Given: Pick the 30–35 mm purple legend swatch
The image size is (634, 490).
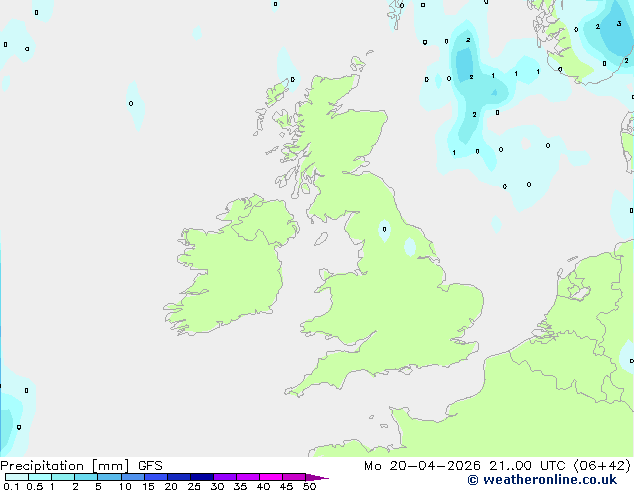Looking at the screenshot, I should 224,477.
